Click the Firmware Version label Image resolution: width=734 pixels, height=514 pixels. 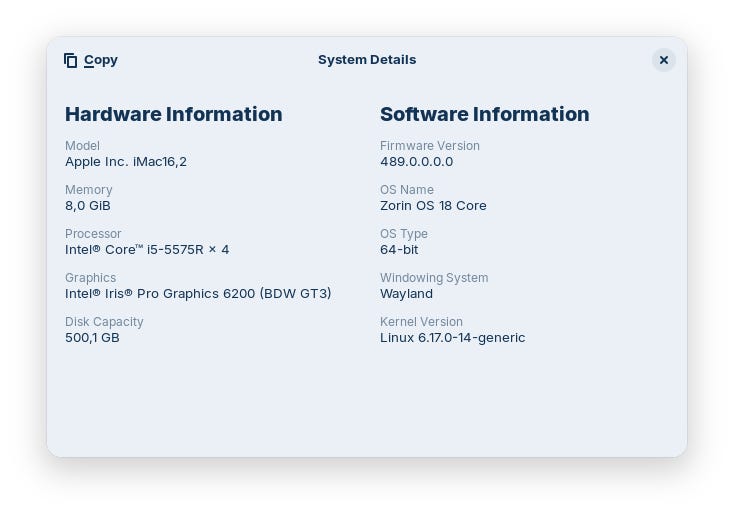tap(430, 146)
